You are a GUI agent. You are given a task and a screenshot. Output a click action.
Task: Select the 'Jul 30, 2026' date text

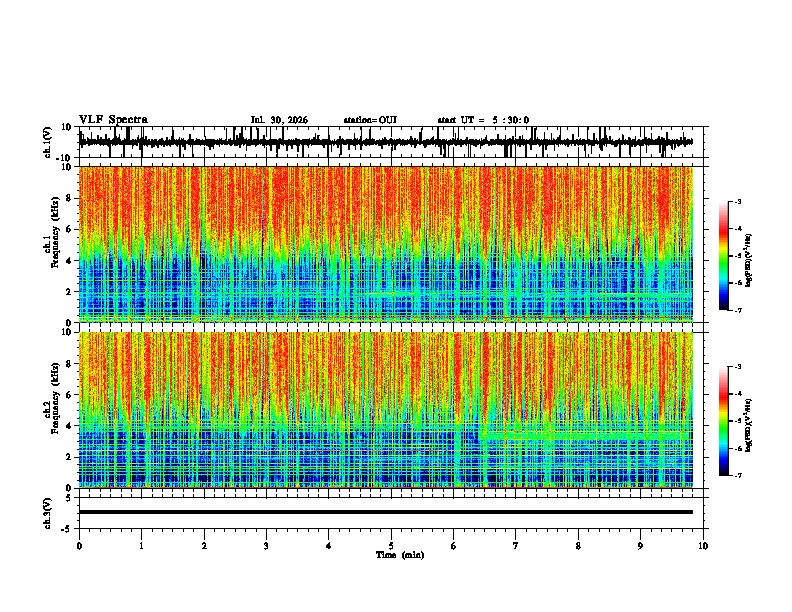279,120
